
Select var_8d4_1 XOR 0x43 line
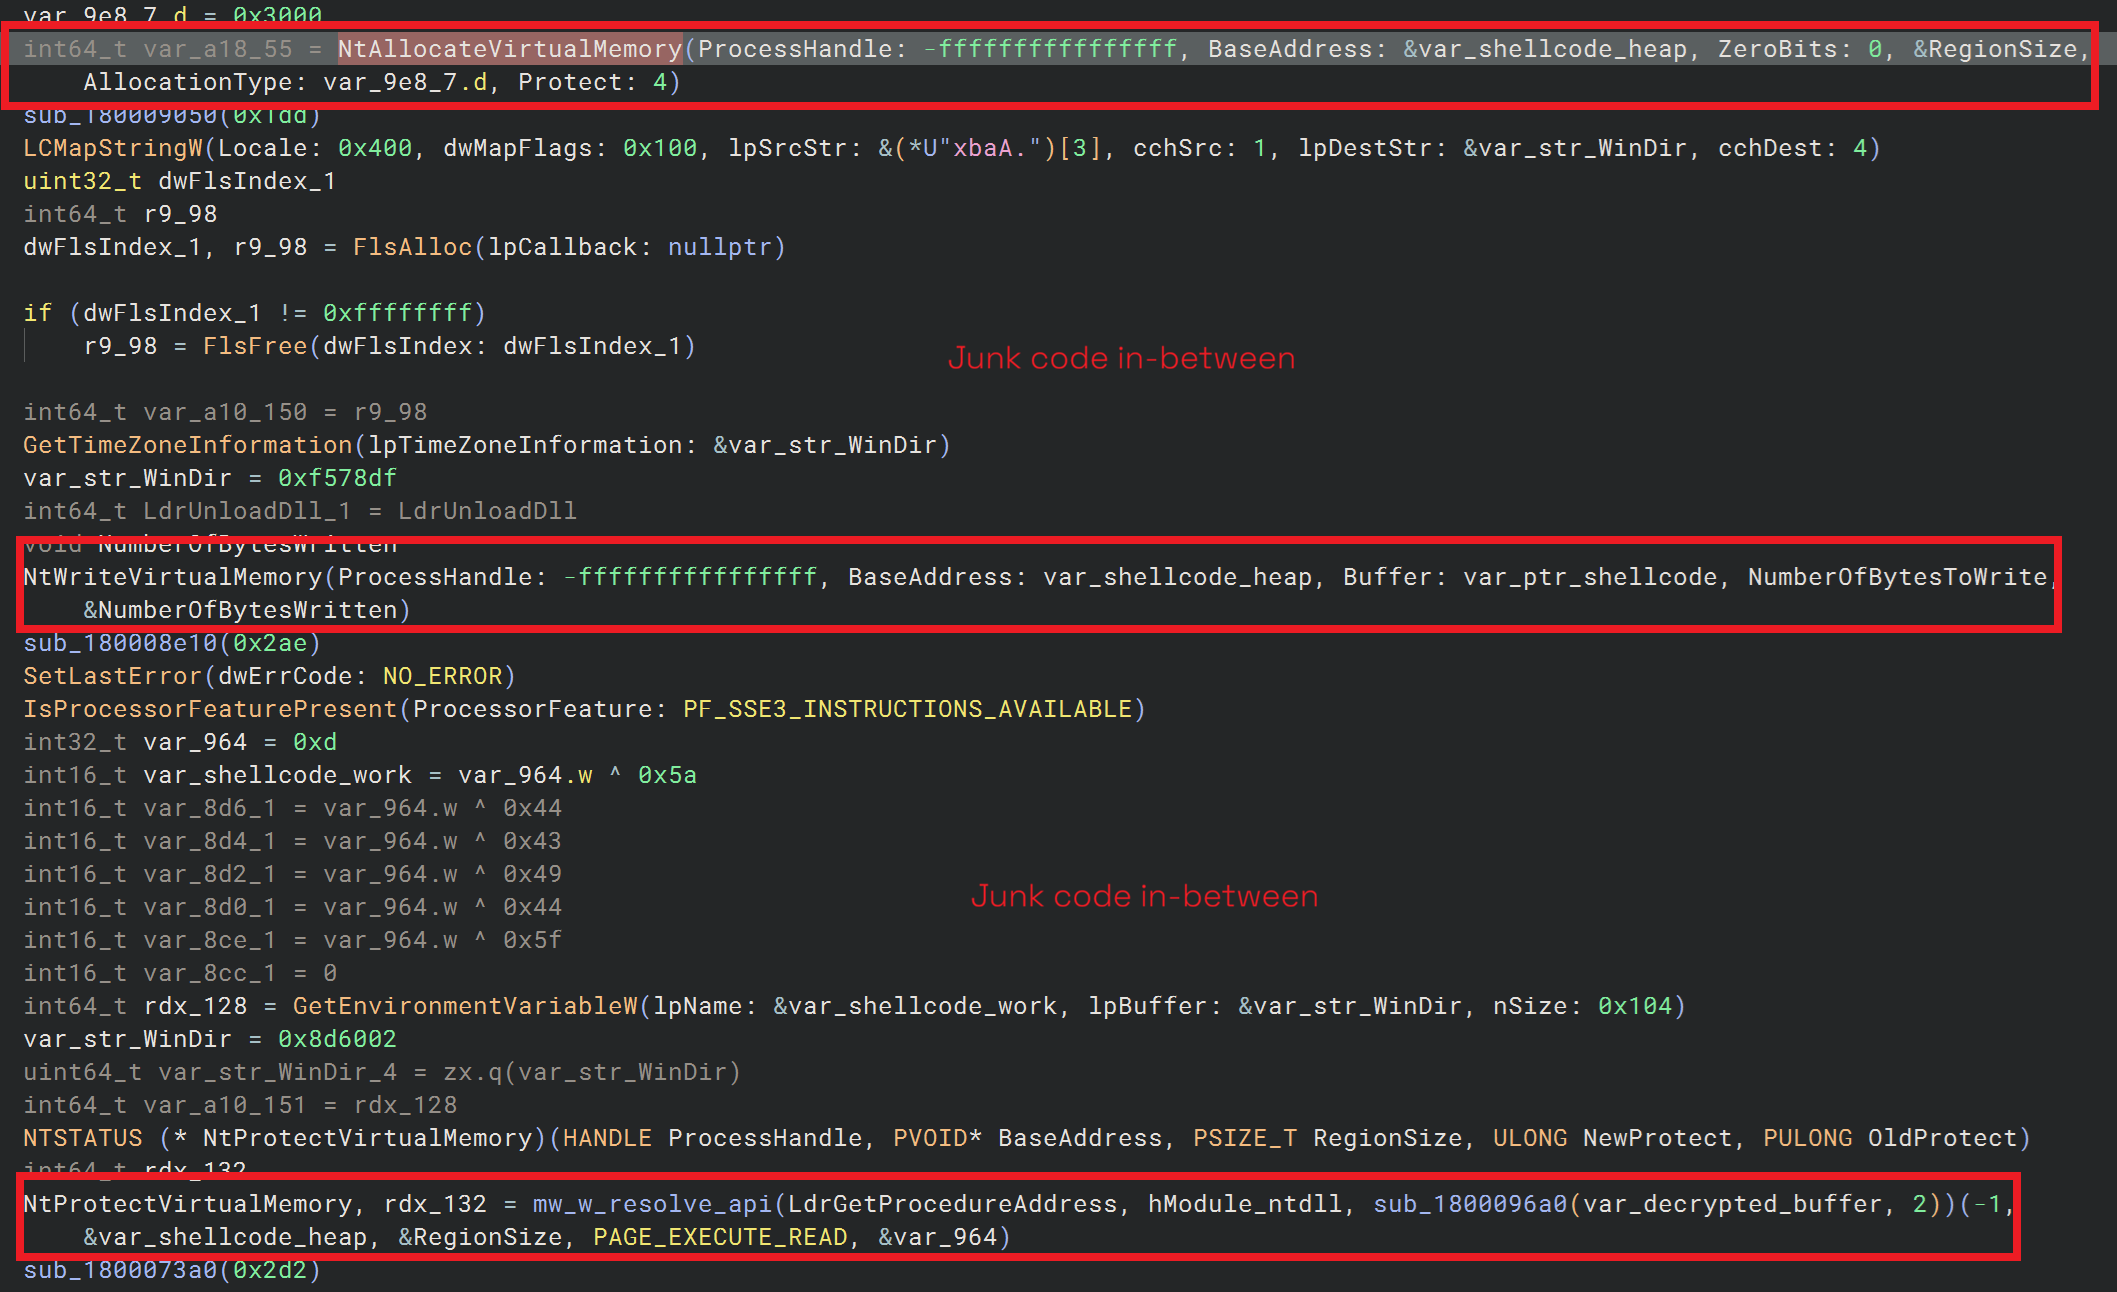[x=292, y=841]
